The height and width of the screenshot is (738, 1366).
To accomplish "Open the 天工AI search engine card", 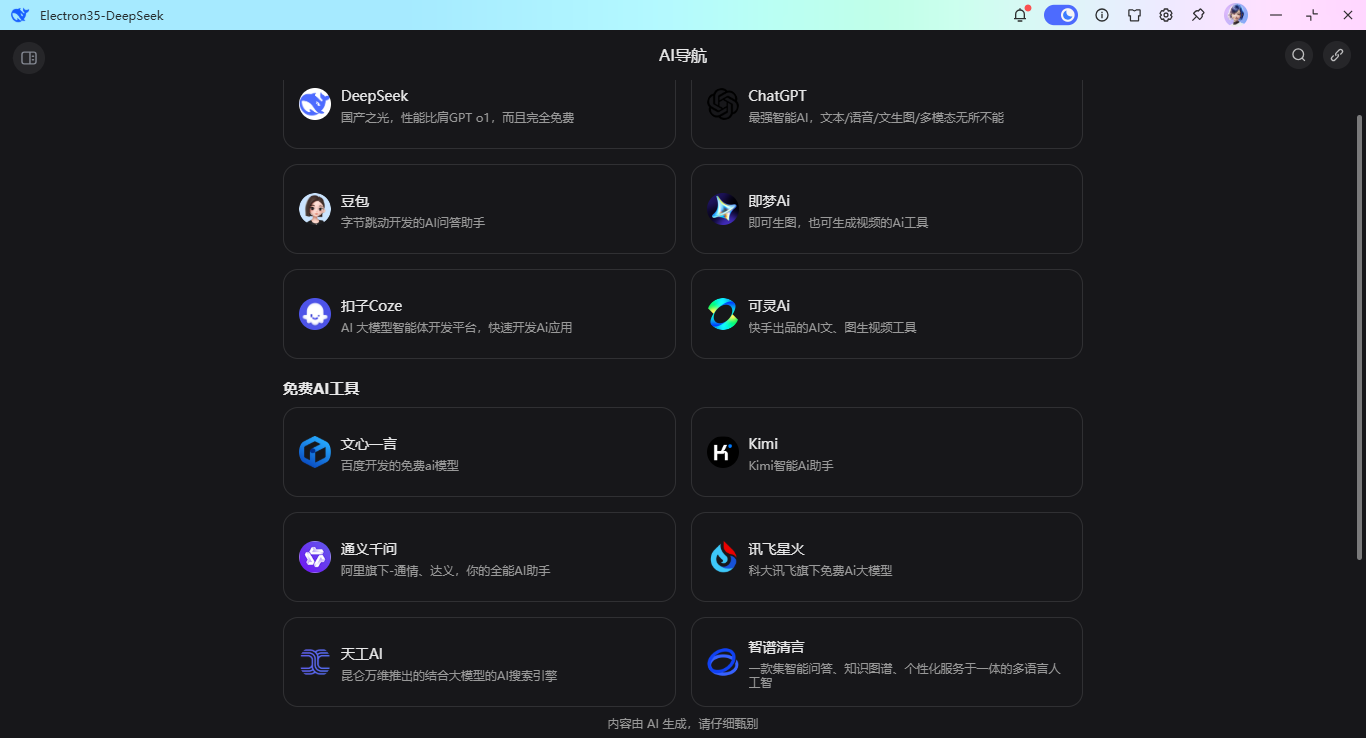I will (479, 662).
